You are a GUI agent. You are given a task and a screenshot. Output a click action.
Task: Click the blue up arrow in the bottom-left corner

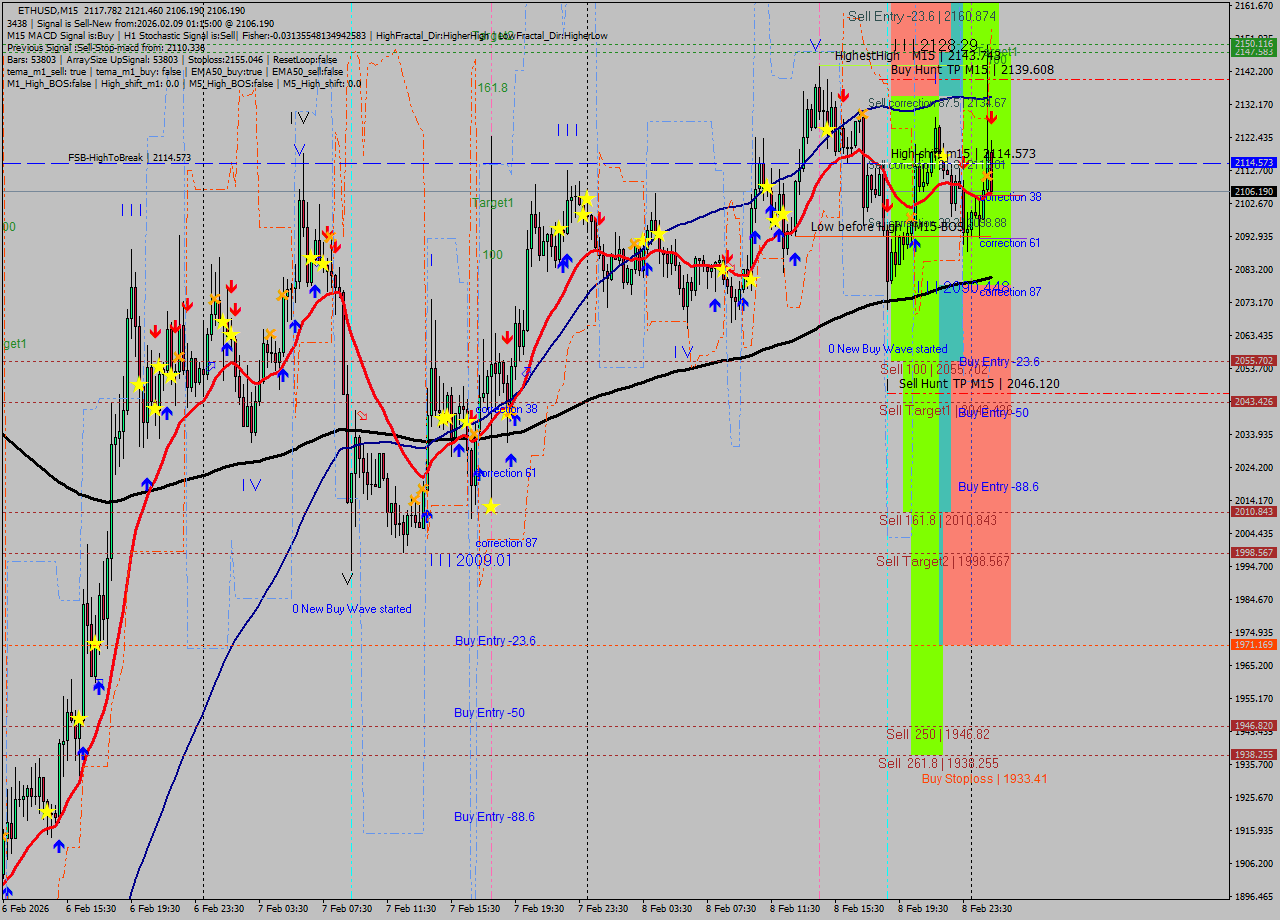(x=8, y=891)
